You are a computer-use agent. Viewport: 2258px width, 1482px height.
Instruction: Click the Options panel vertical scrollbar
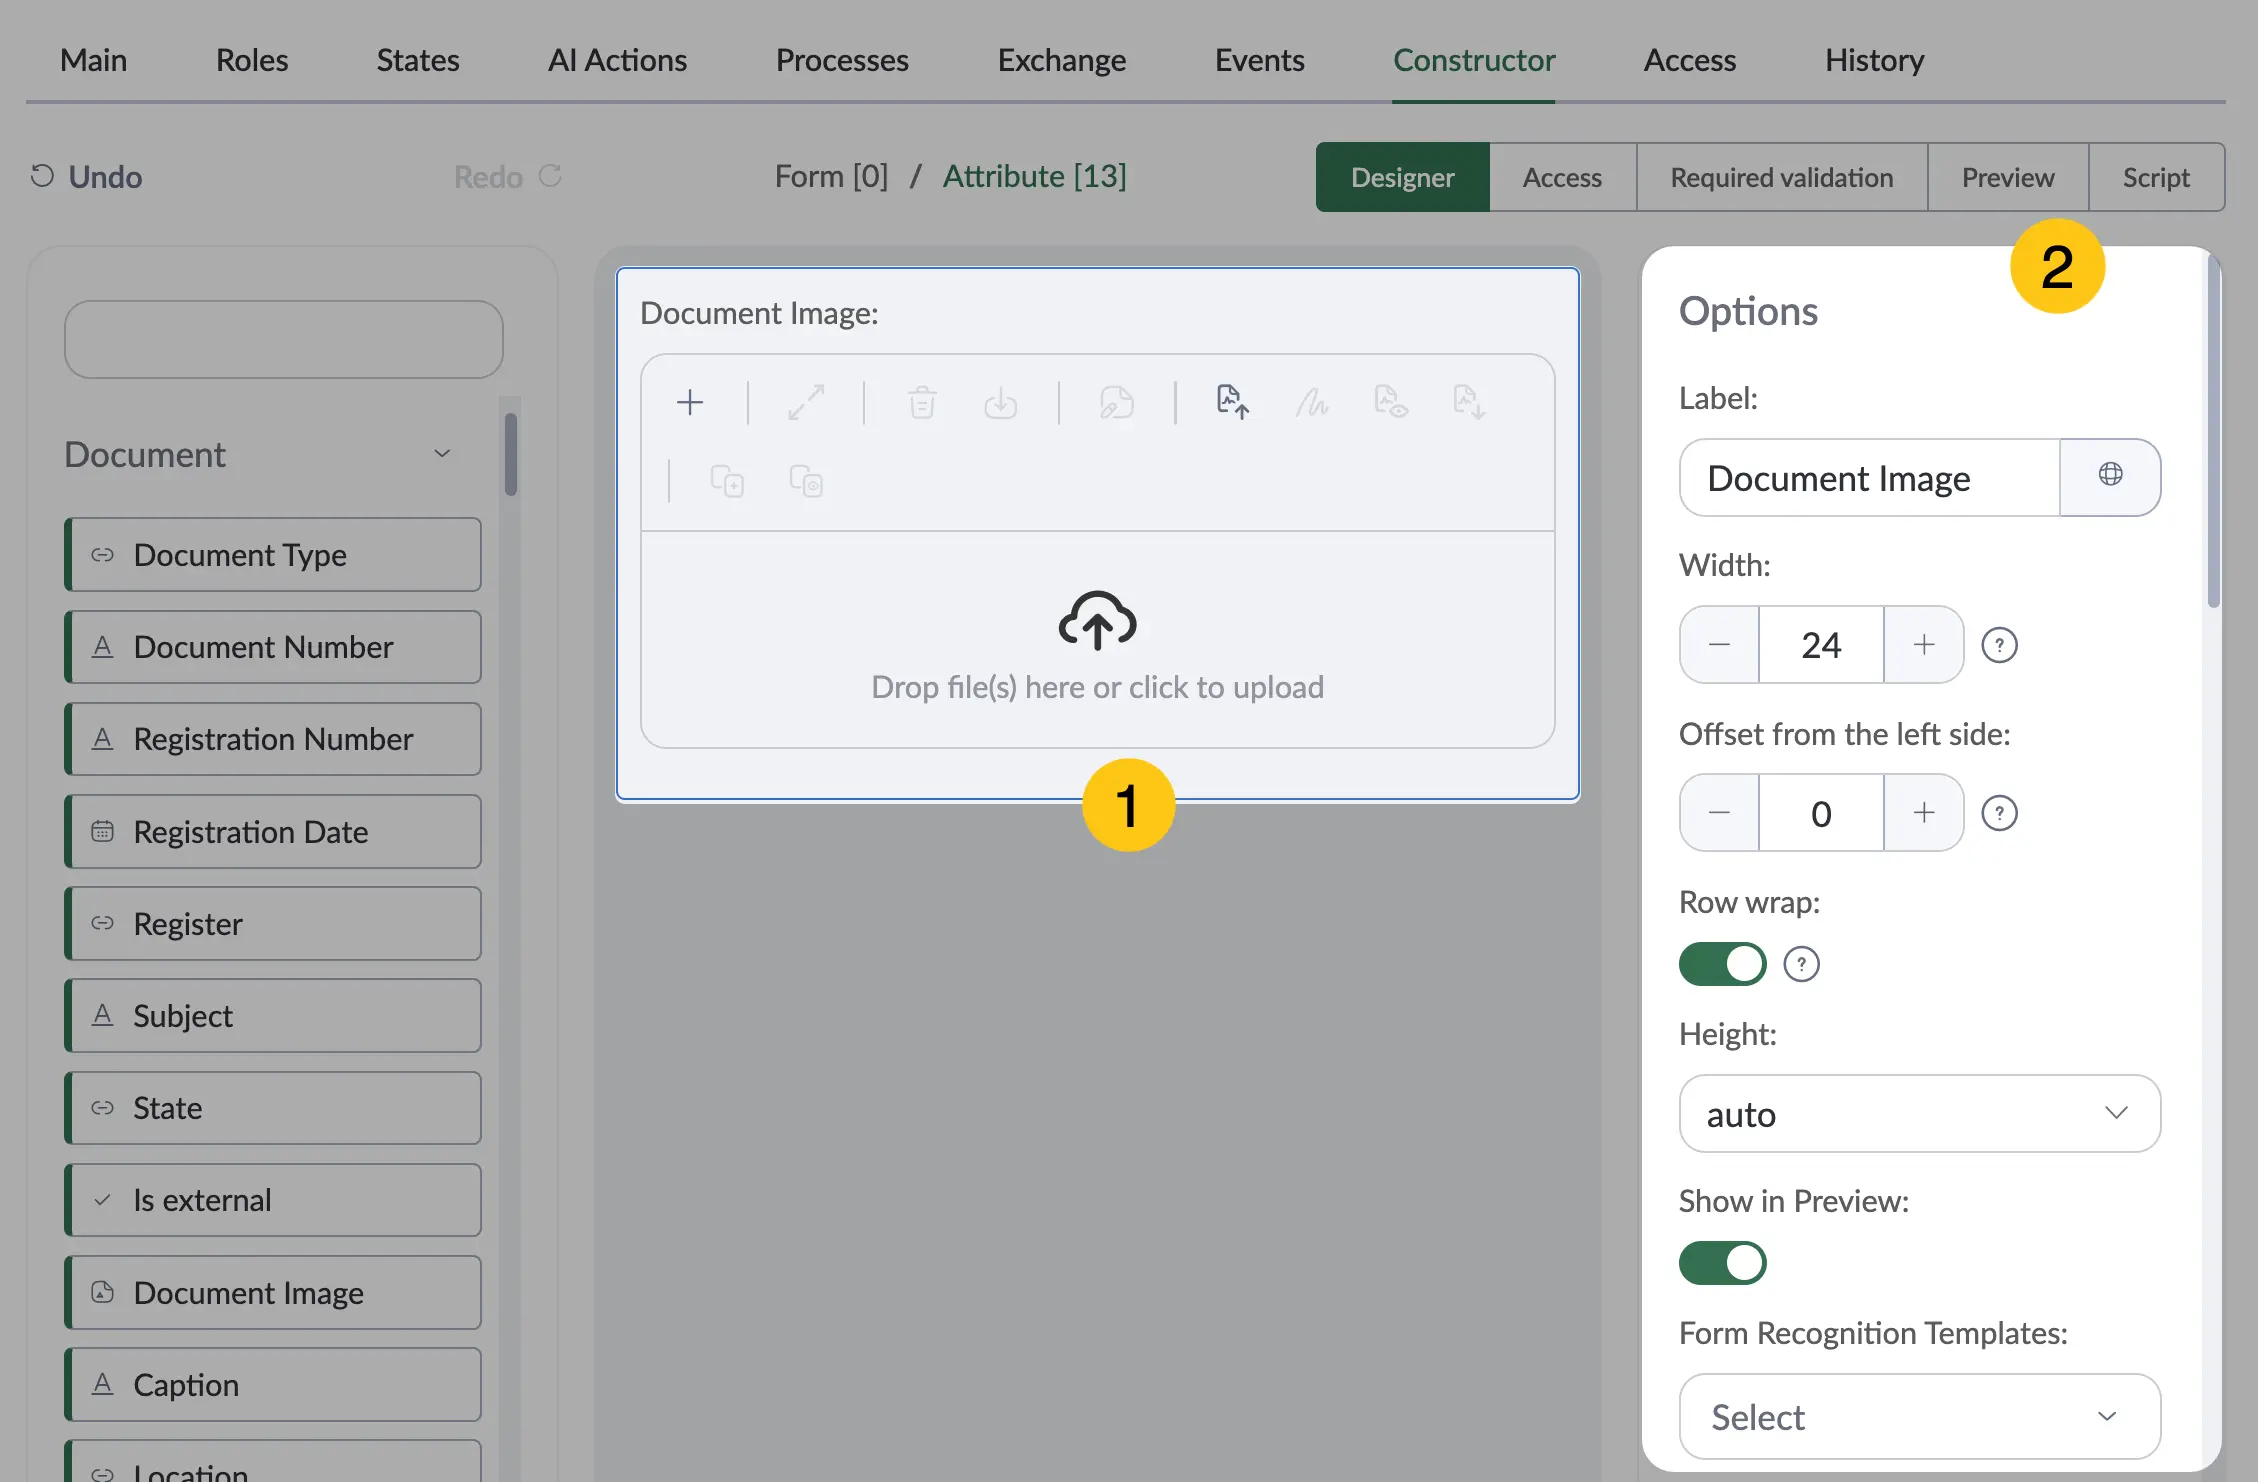[2213, 432]
